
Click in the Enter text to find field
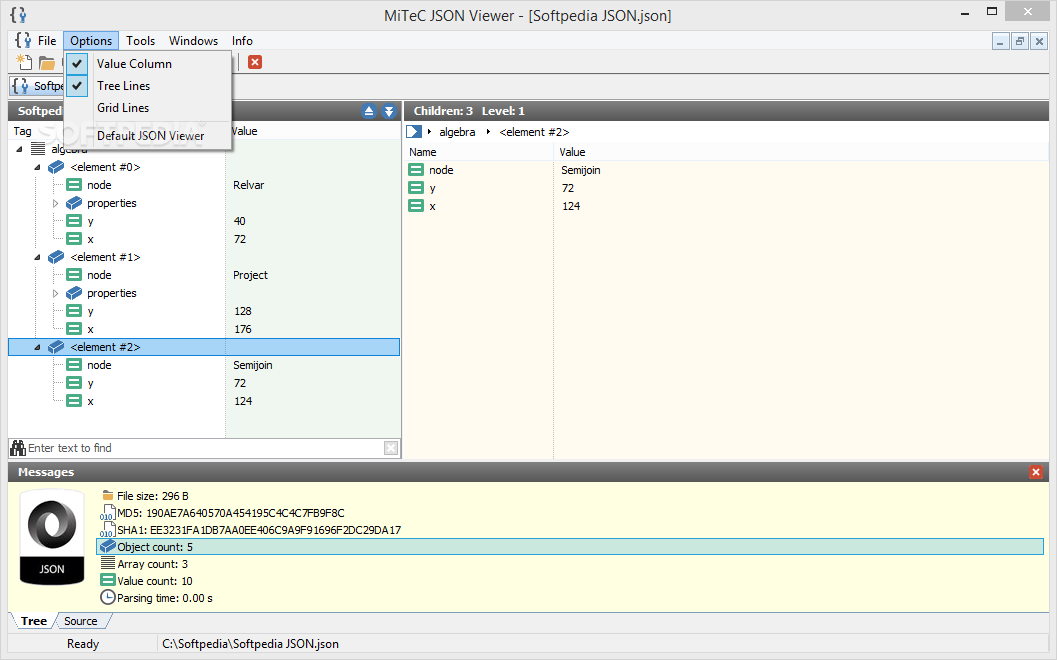pyautogui.click(x=205, y=448)
